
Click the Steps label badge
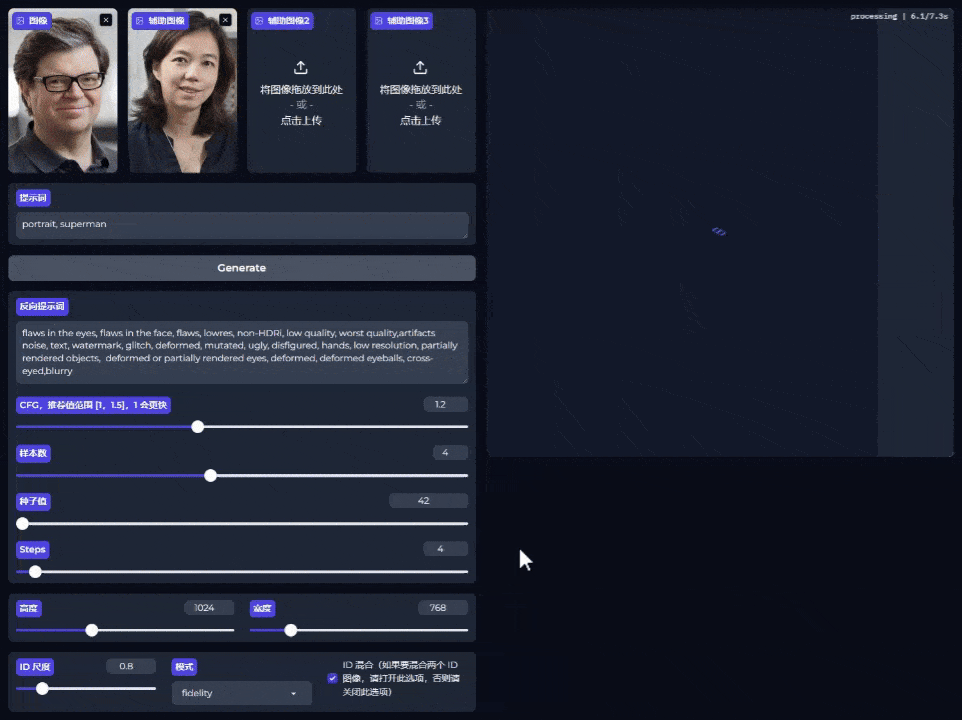coord(32,549)
